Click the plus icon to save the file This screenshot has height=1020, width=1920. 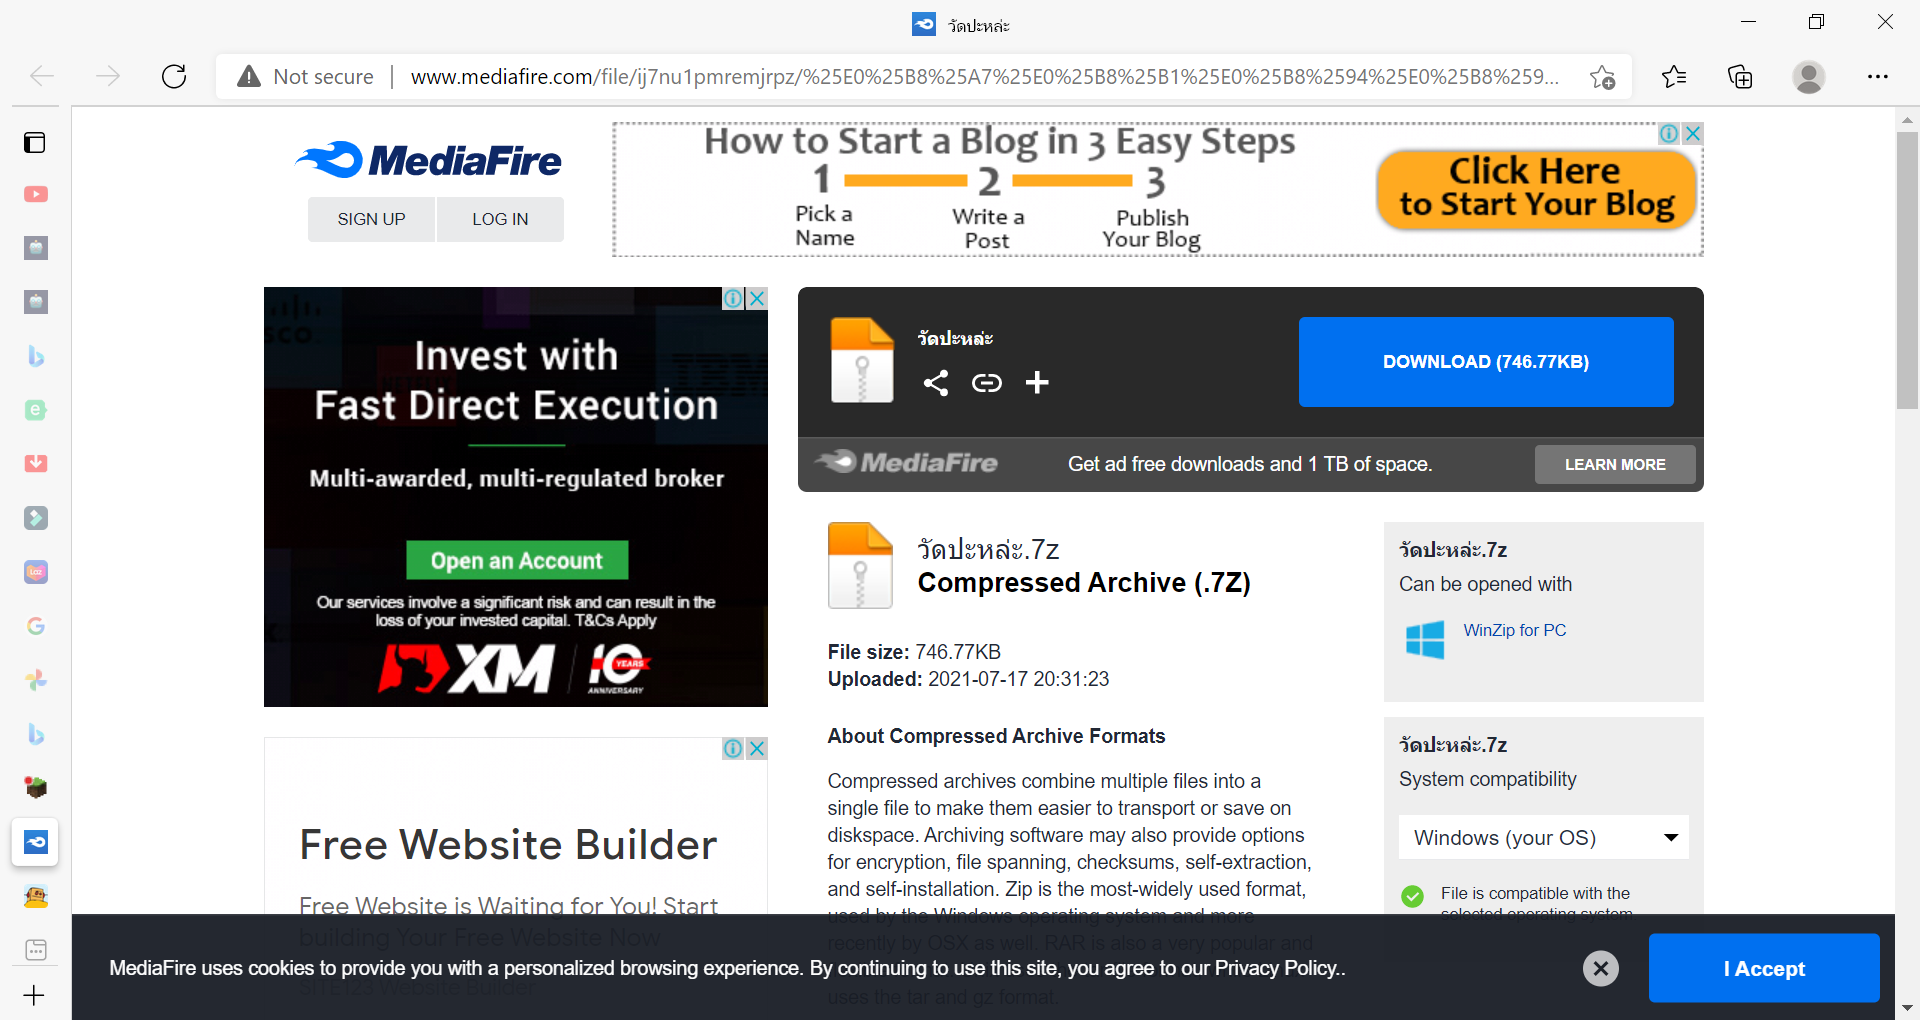pyautogui.click(x=1037, y=382)
